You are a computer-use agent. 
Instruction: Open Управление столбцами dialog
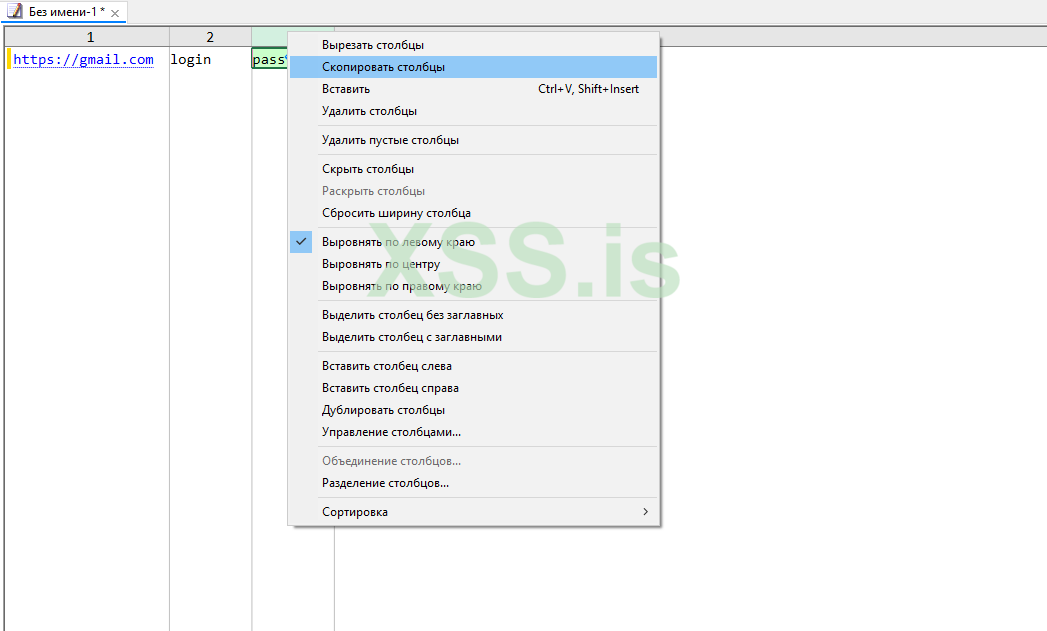pos(473,432)
